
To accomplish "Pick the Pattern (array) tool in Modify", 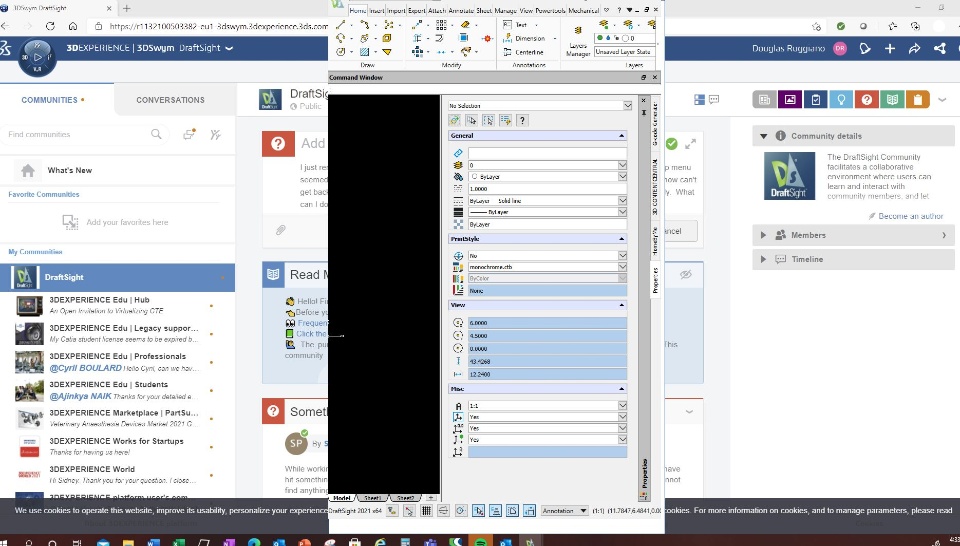I will tap(441, 24).
